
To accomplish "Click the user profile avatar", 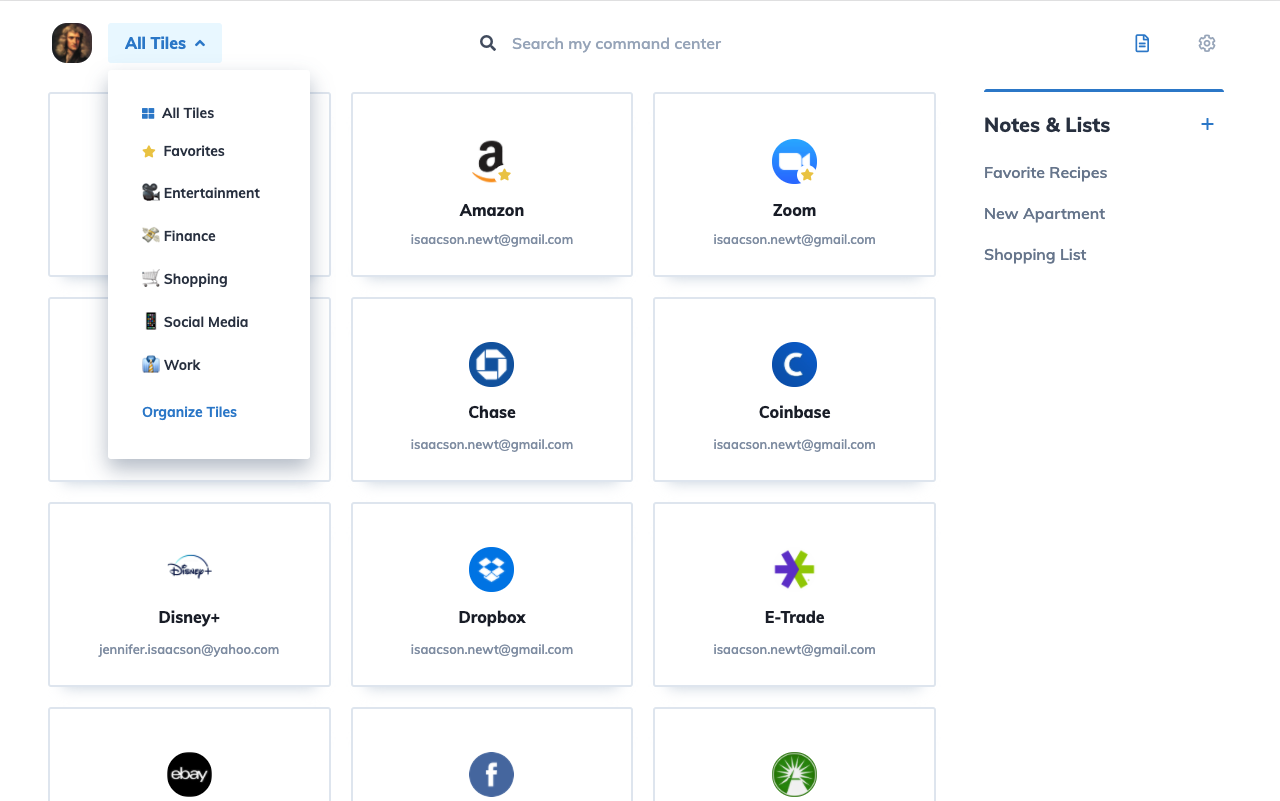I will (x=72, y=43).
